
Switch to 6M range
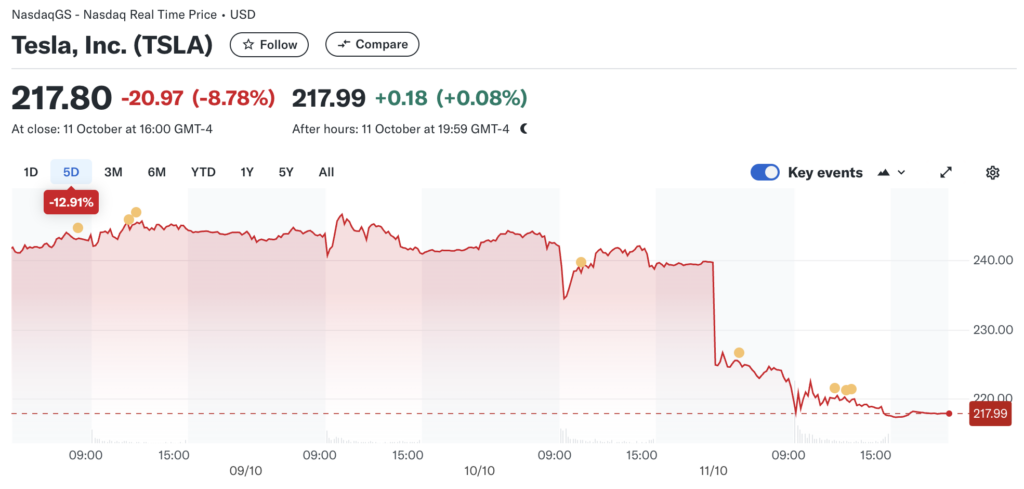pyautogui.click(x=157, y=172)
